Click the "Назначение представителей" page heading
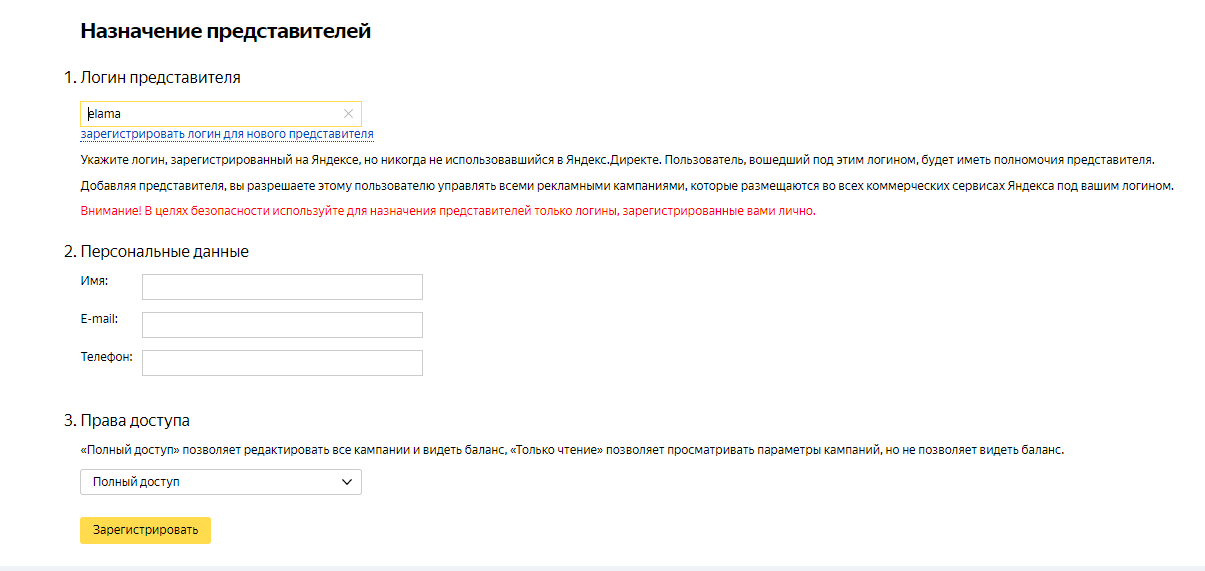 (225, 32)
